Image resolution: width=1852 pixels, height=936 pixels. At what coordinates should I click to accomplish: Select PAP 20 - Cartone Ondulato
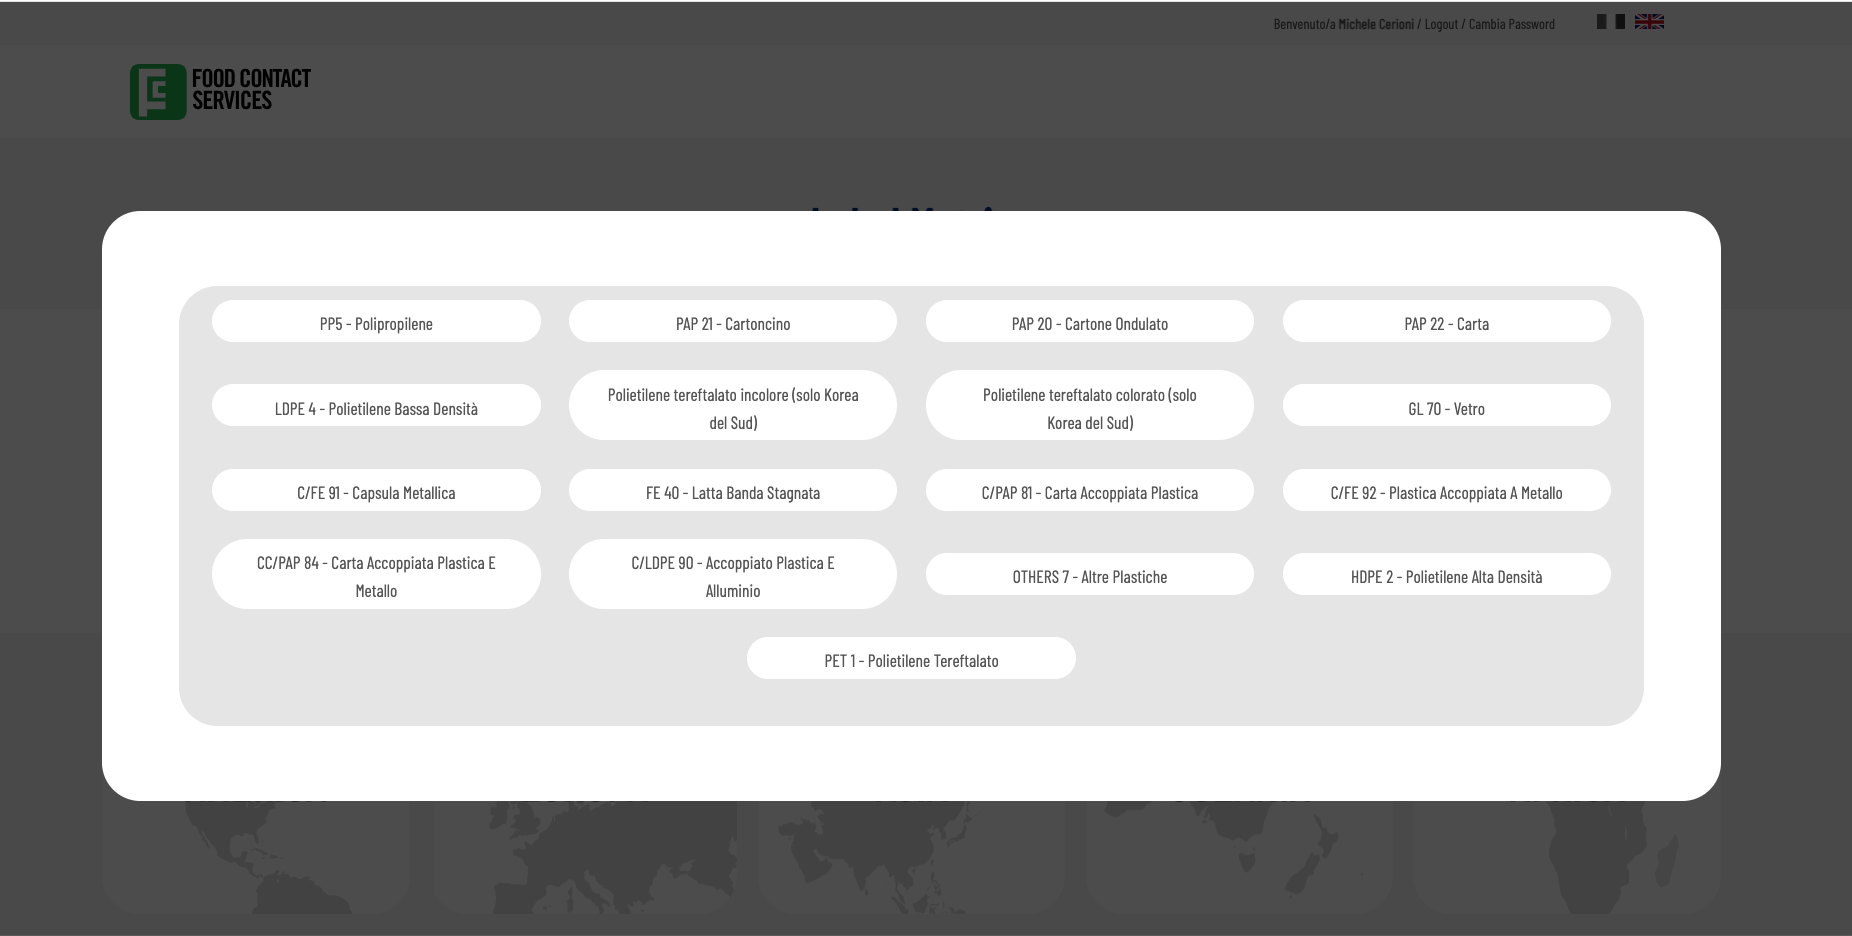(1089, 322)
